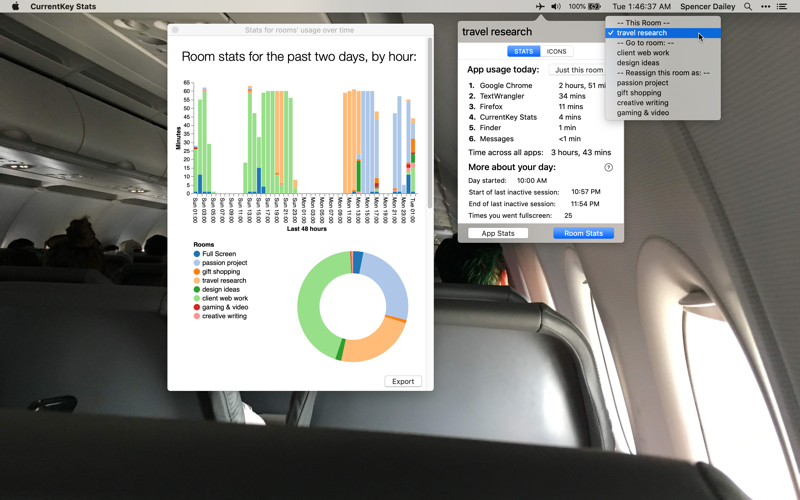The width and height of the screenshot is (800, 500).
Task: Switch to the ICONS tab
Action: (556, 51)
